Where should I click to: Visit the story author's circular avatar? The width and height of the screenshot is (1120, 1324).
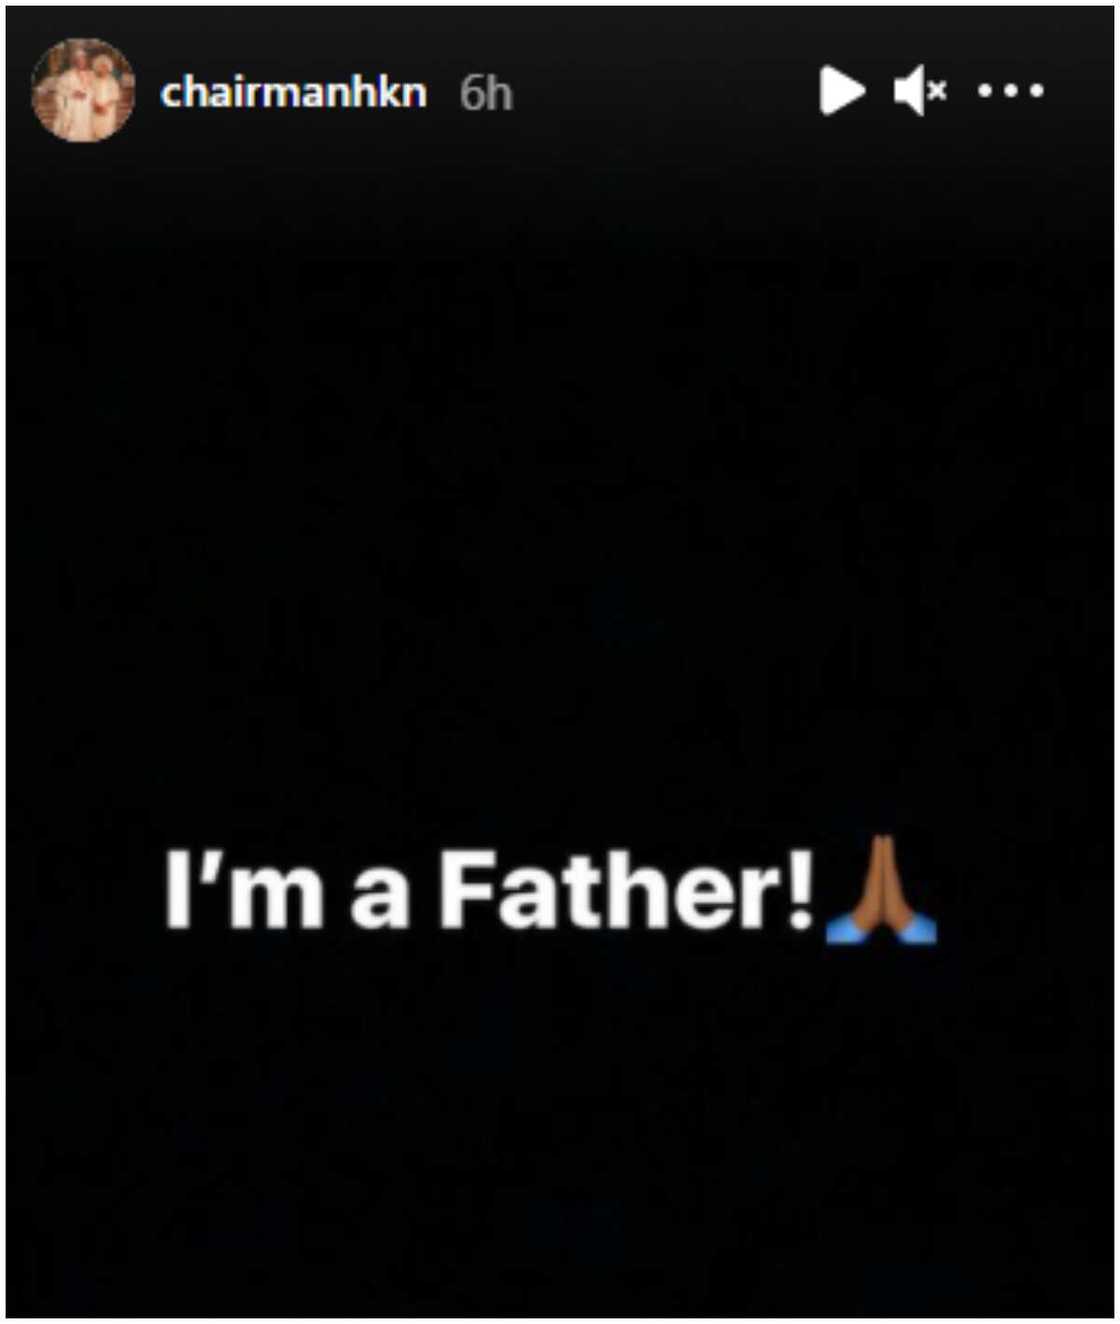[83, 90]
